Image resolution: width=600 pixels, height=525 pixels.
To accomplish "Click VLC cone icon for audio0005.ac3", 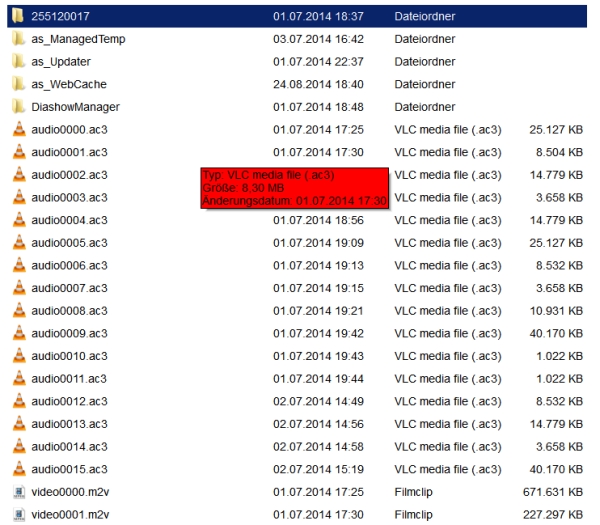I will click(x=17, y=243).
